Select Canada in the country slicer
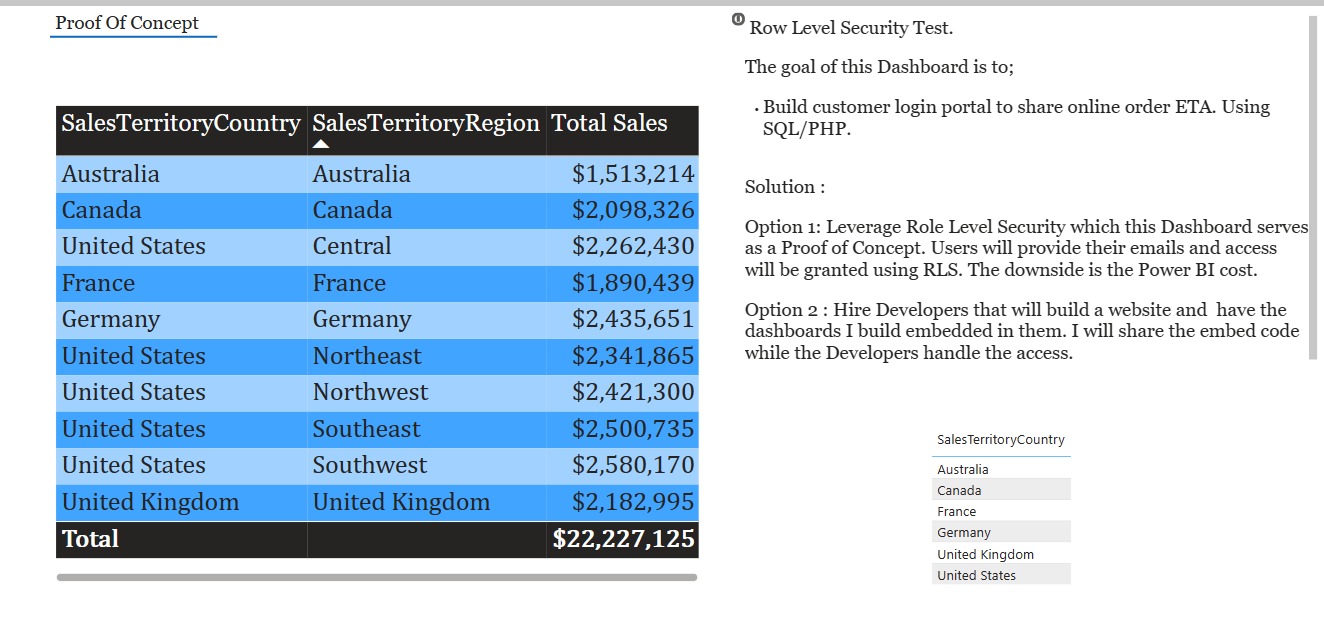The image size is (1324, 633). pos(959,490)
